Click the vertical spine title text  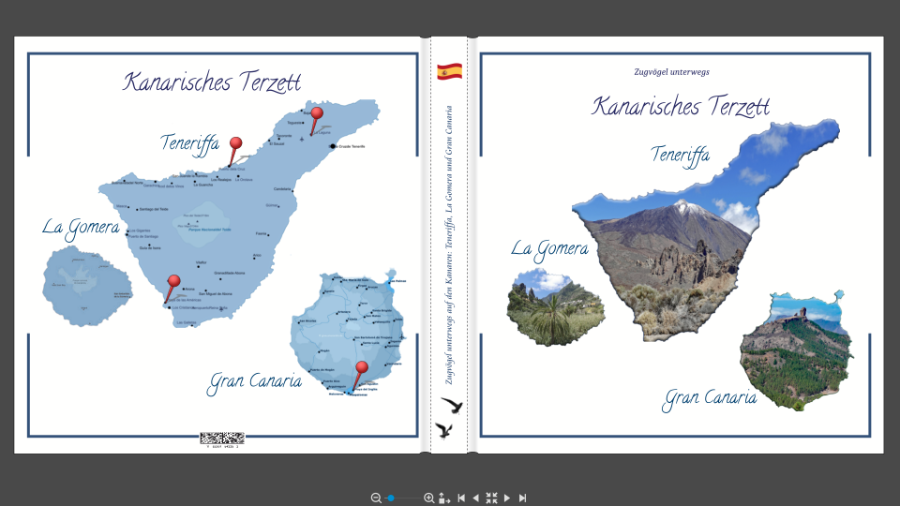click(x=449, y=245)
